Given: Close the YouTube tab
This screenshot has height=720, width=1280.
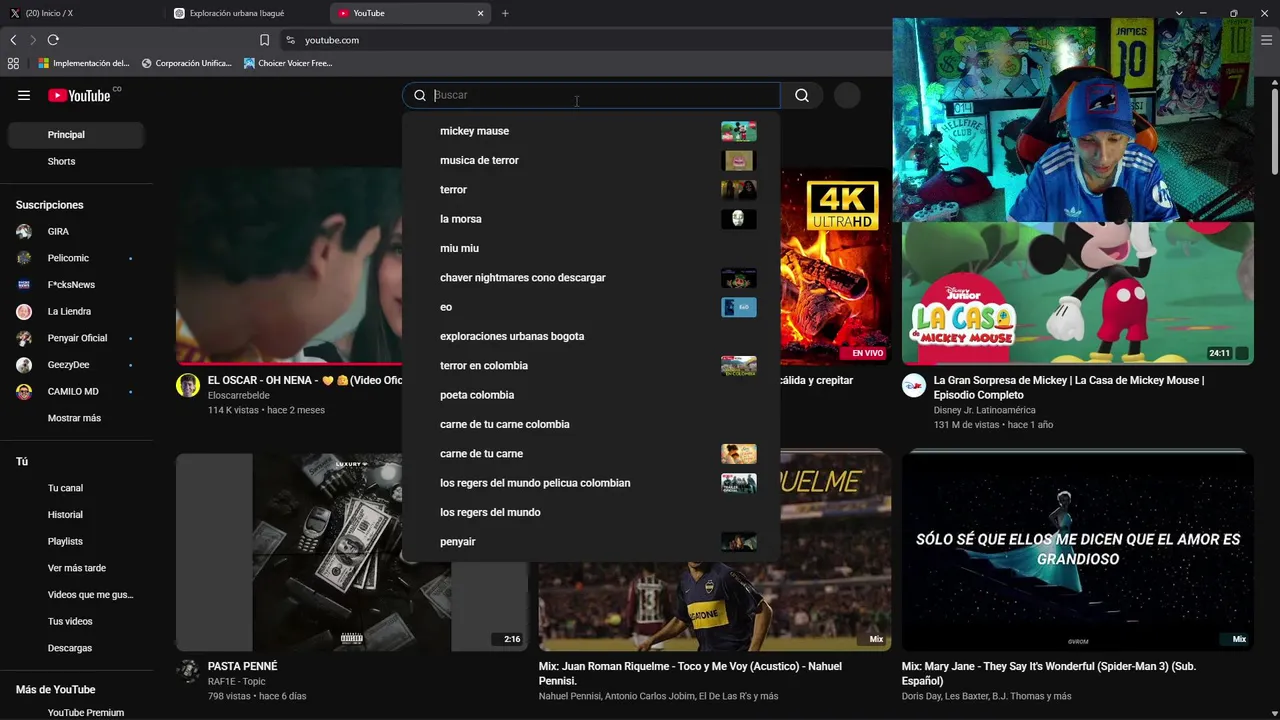Looking at the screenshot, I should [481, 13].
